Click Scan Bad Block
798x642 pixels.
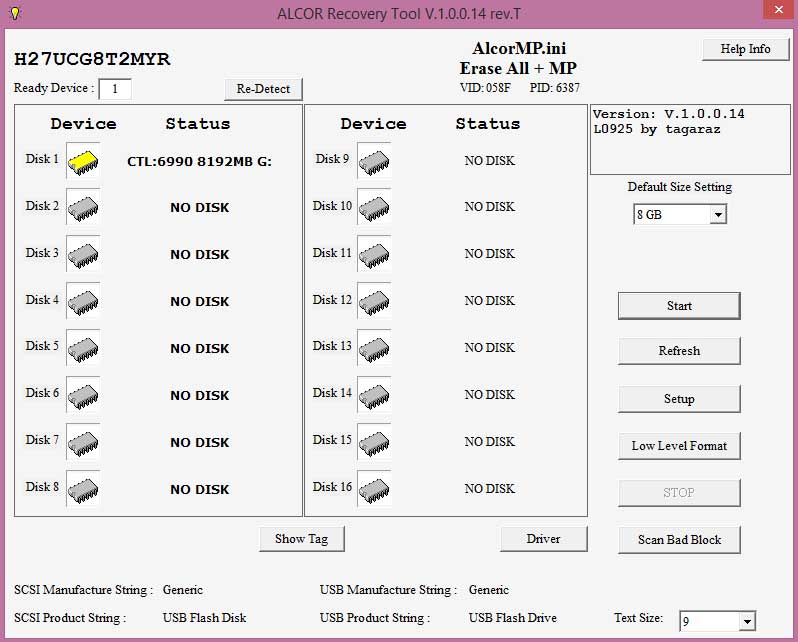679,540
